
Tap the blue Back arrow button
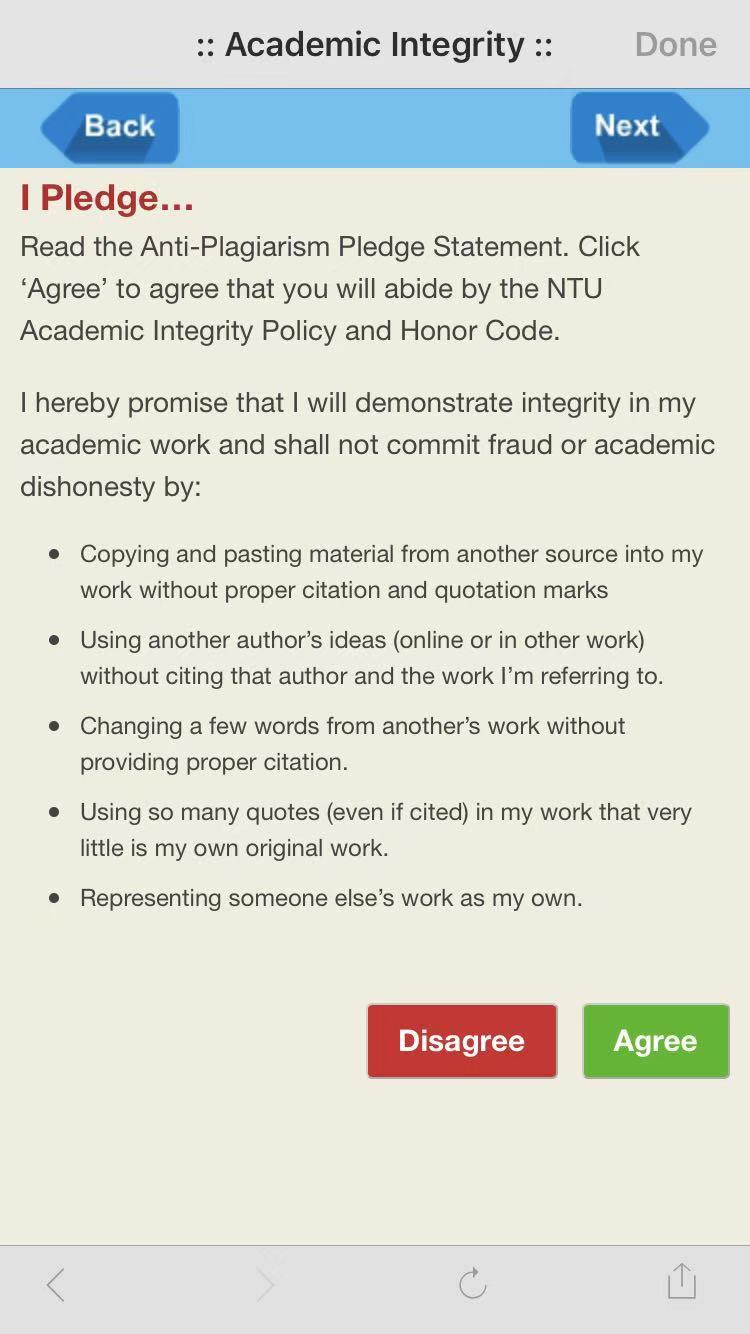tap(110, 127)
